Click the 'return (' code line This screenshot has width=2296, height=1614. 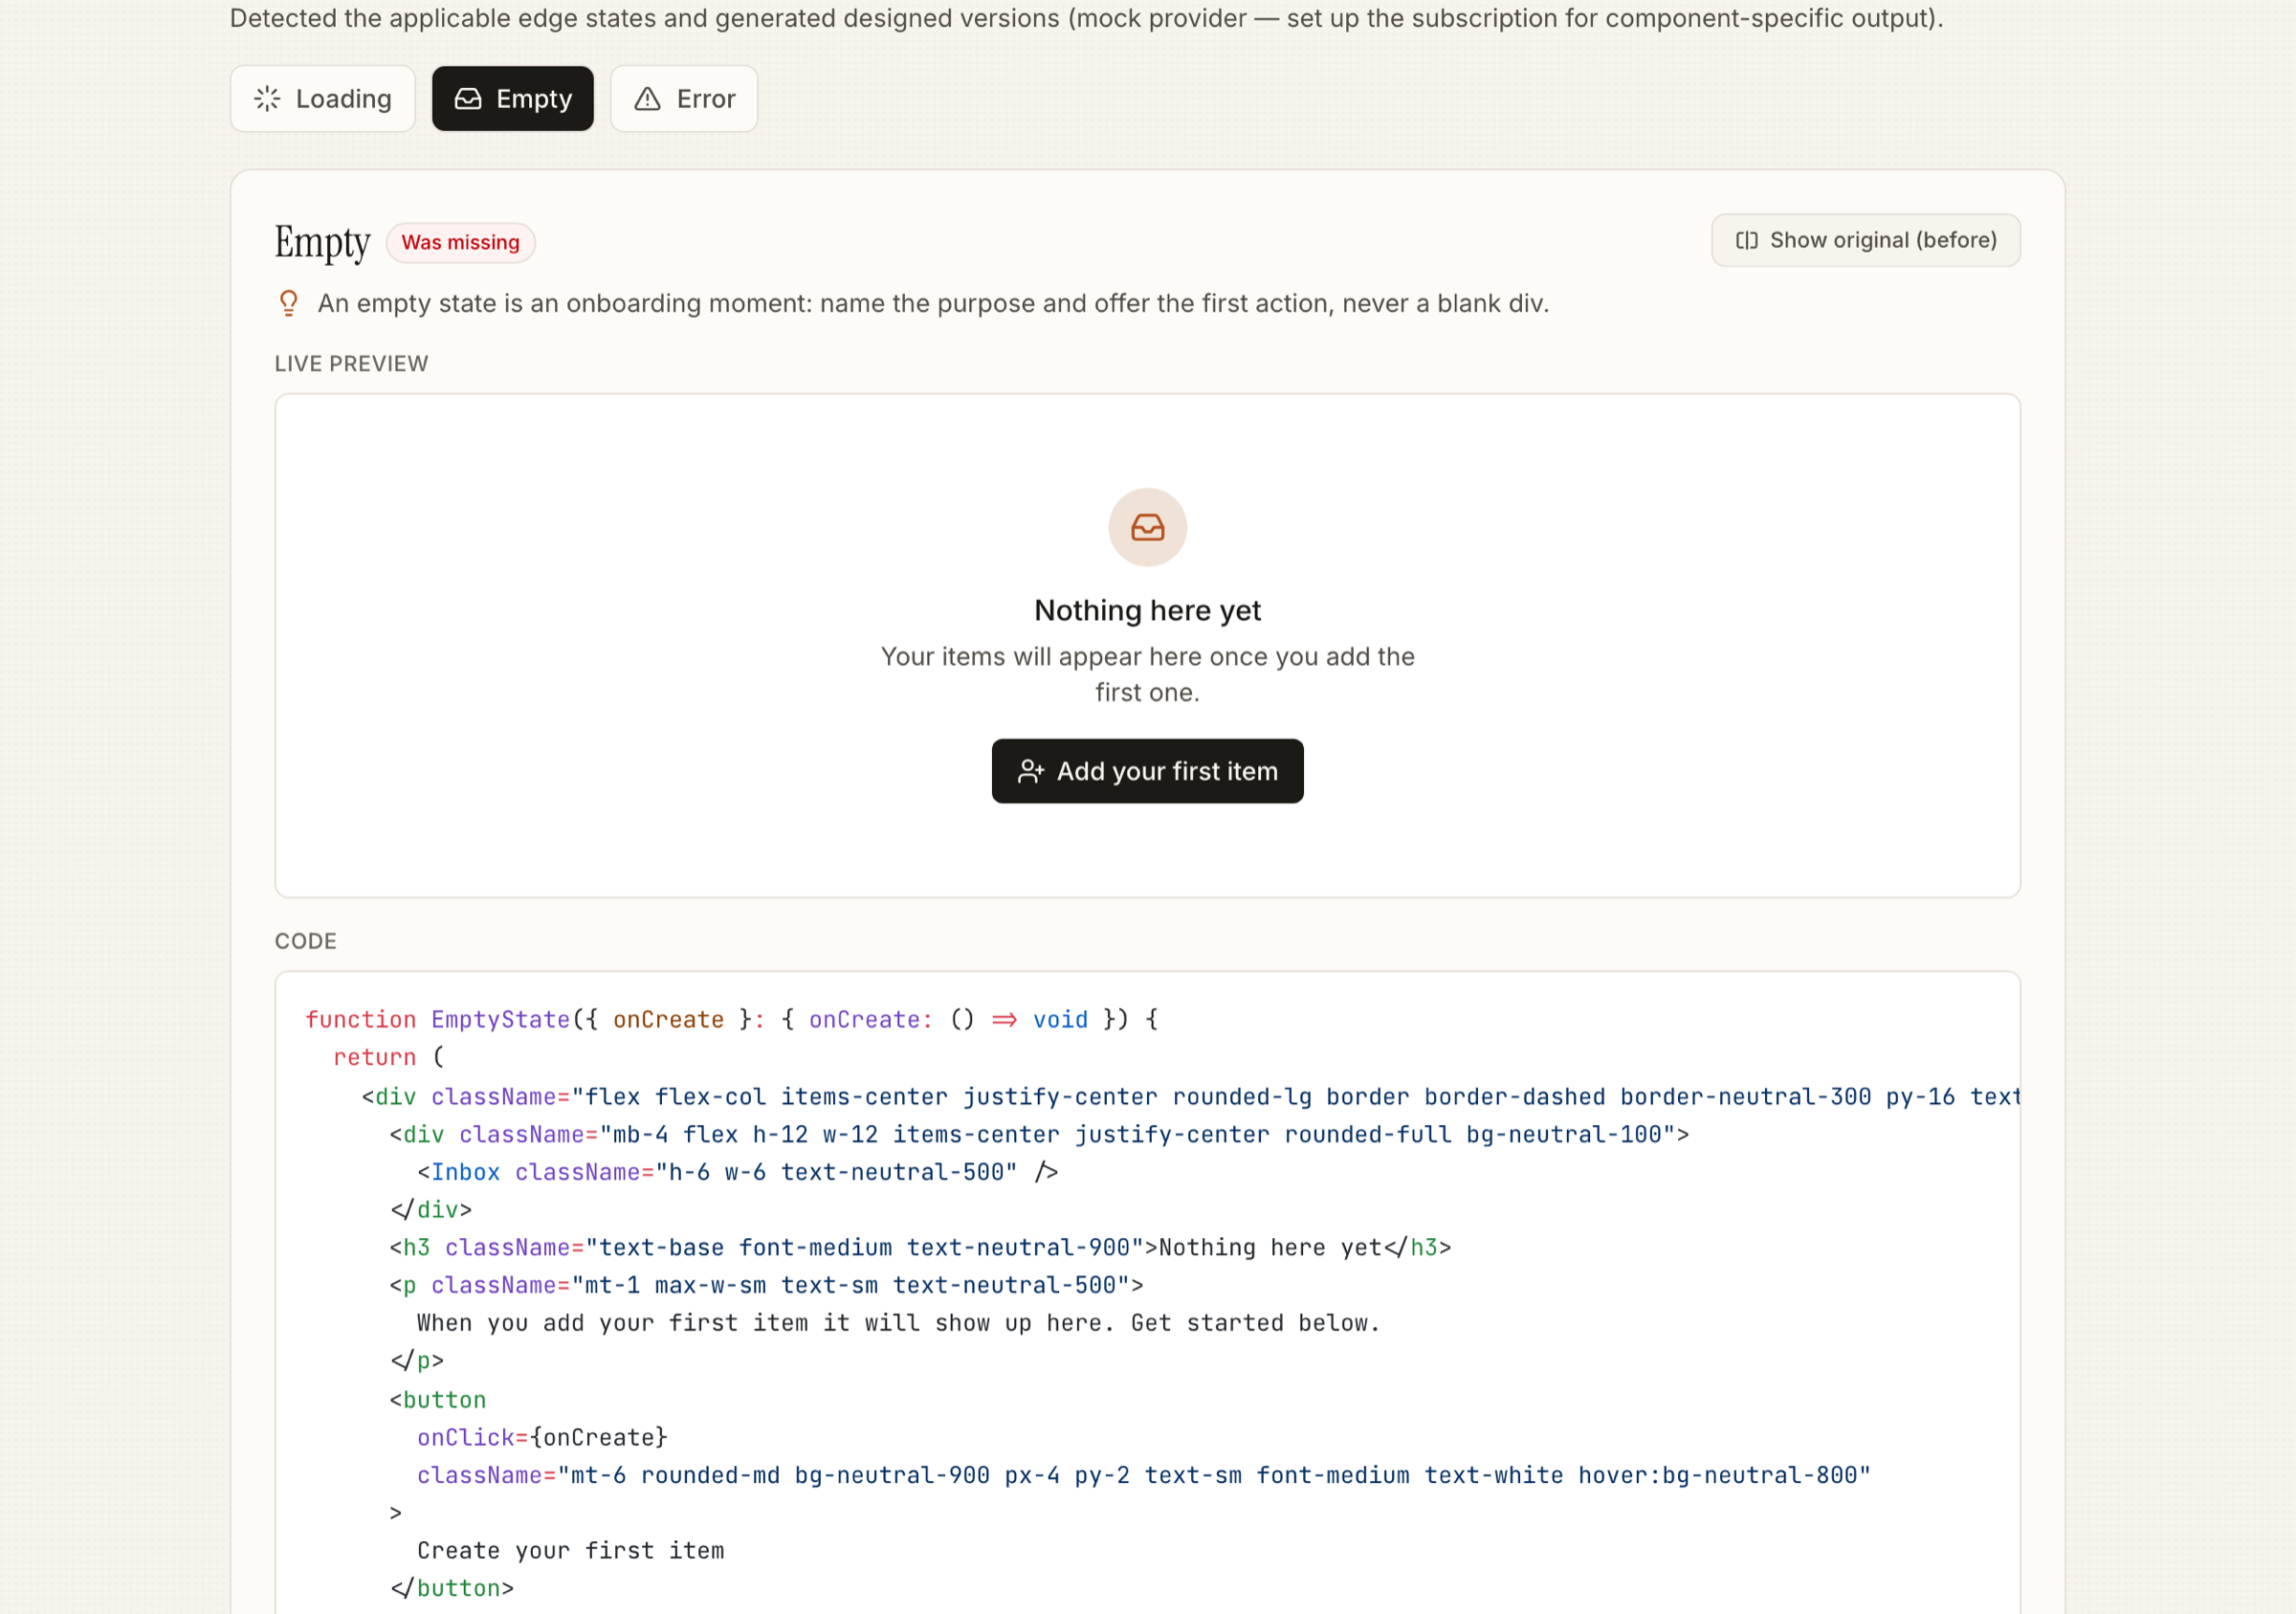(389, 1057)
